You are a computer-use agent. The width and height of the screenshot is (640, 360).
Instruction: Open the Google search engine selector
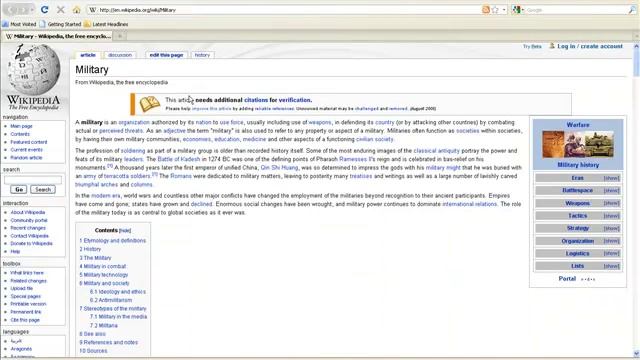pyautogui.click(x=518, y=10)
